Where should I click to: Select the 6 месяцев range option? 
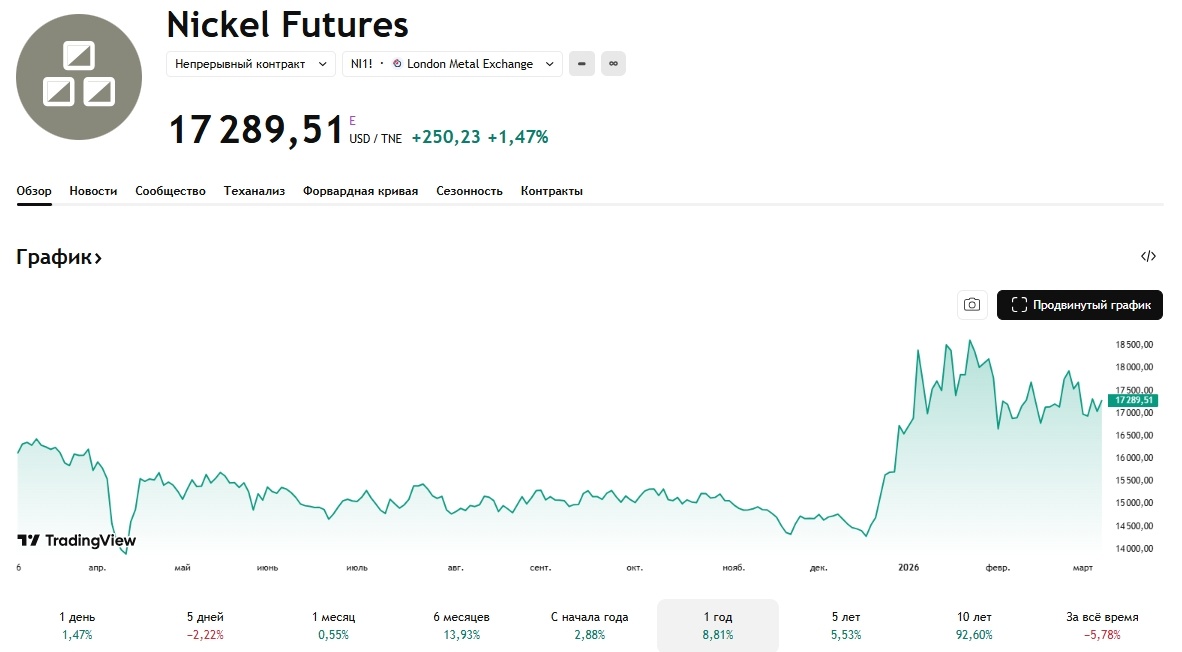pyautogui.click(x=461, y=625)
